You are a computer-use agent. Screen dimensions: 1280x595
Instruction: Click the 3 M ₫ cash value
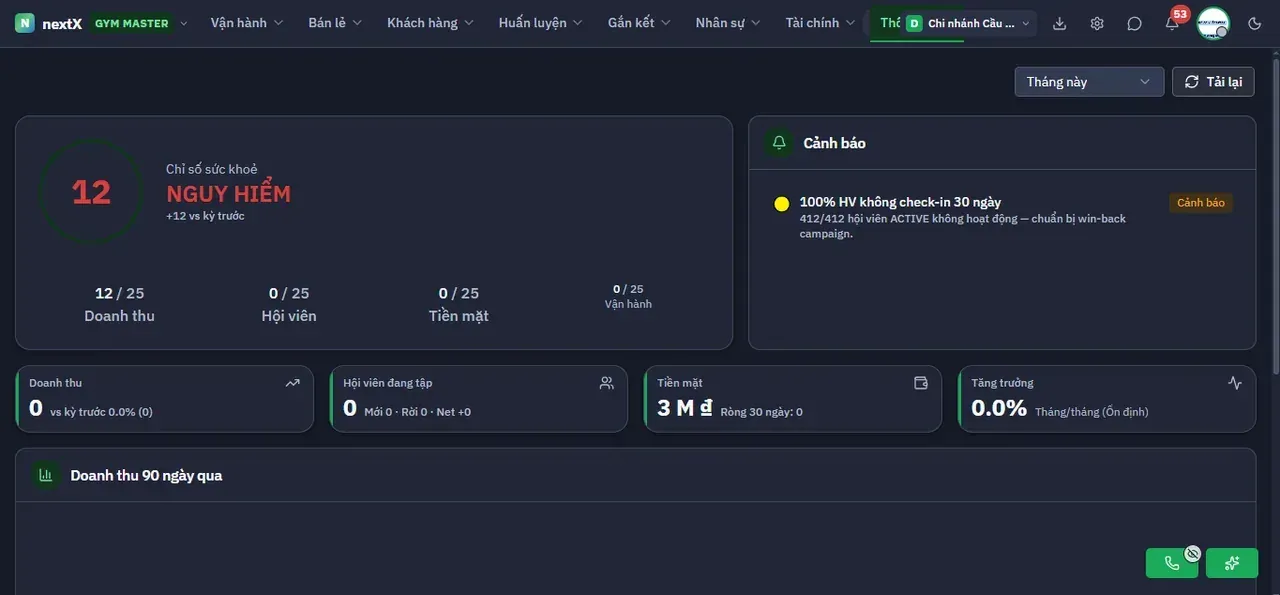pyautogui.click(x=685, y=408)
